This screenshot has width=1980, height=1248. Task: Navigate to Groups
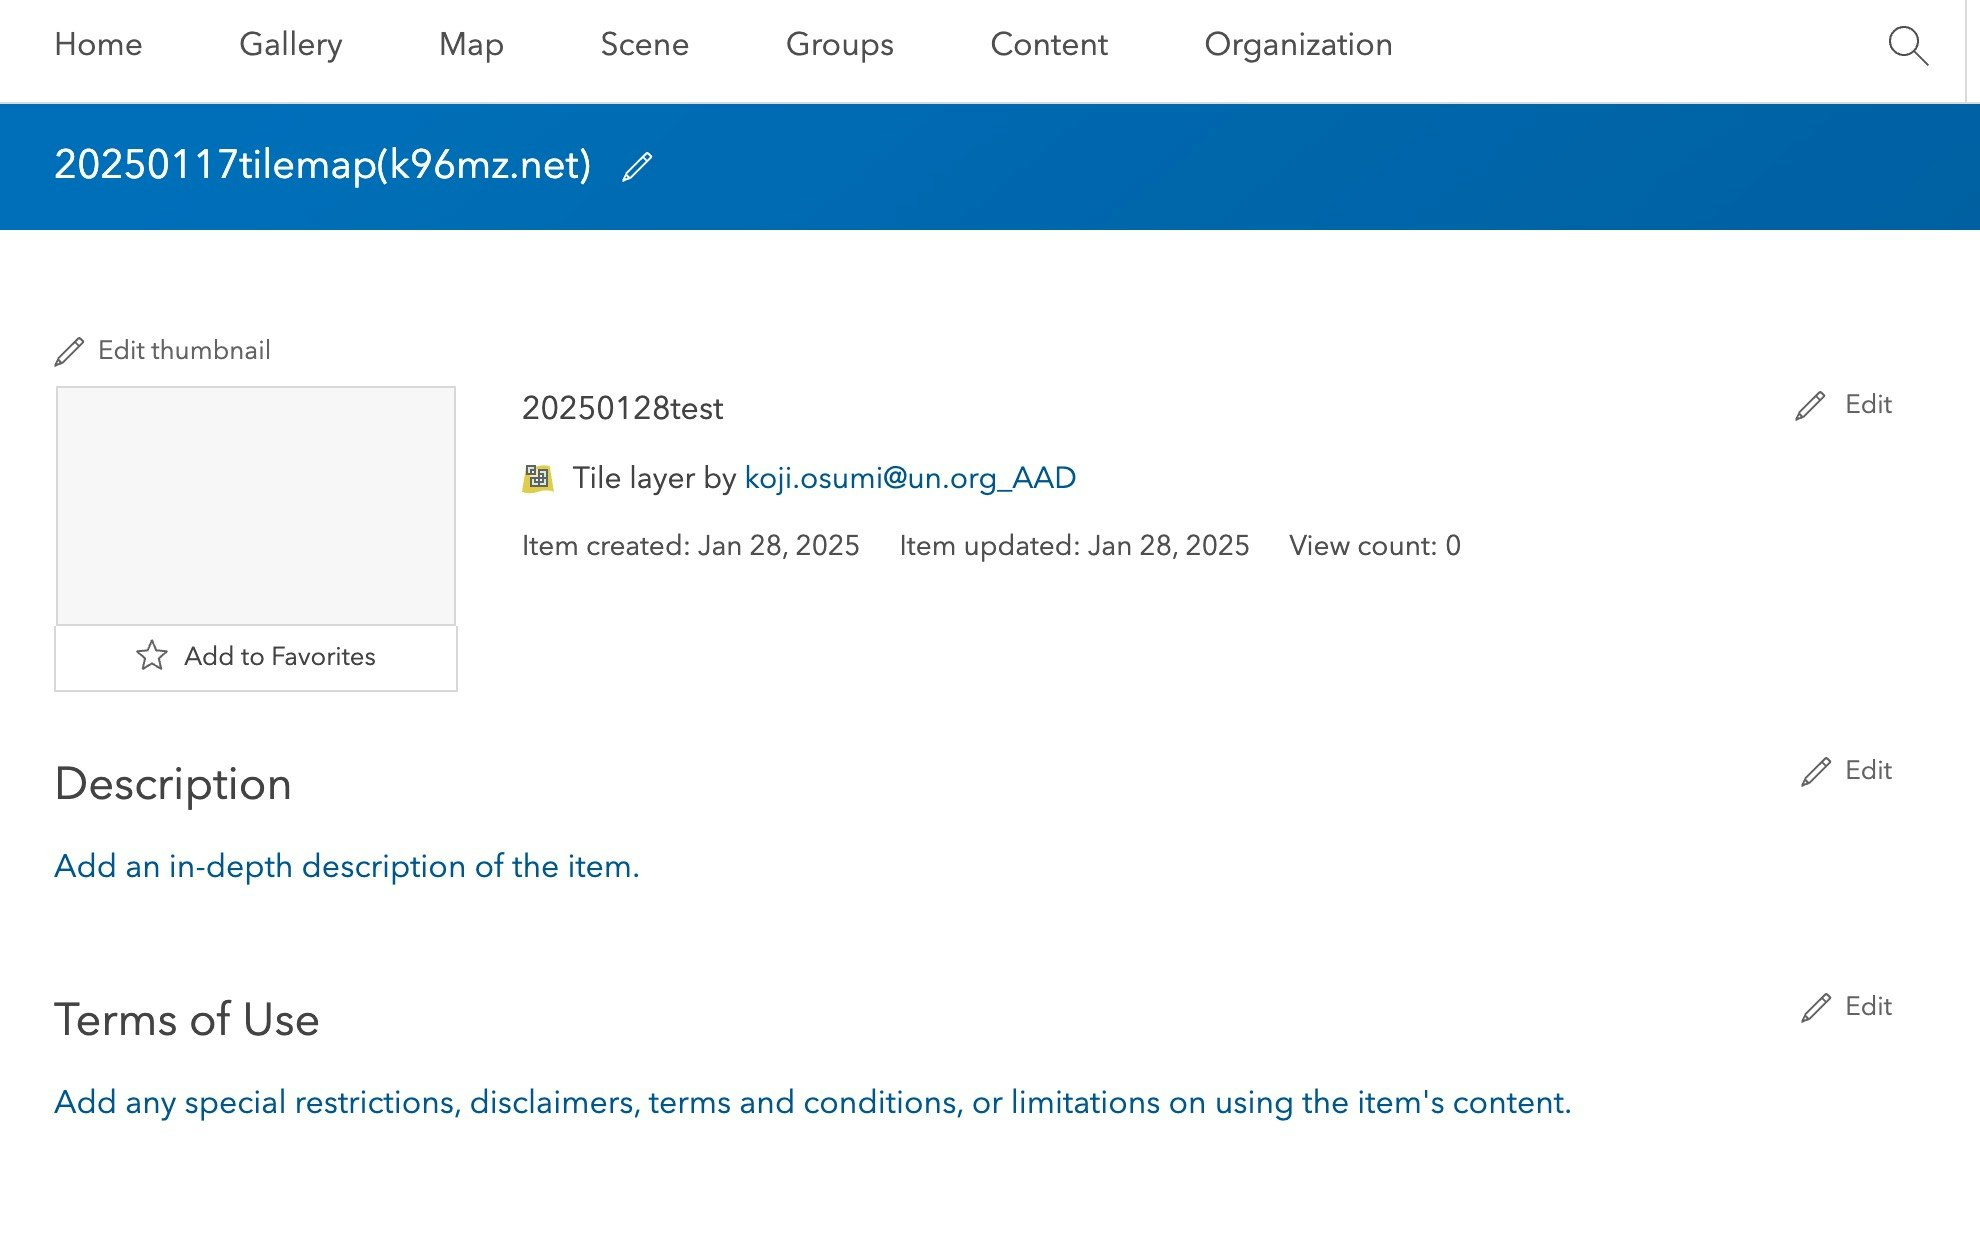(839, 45)
